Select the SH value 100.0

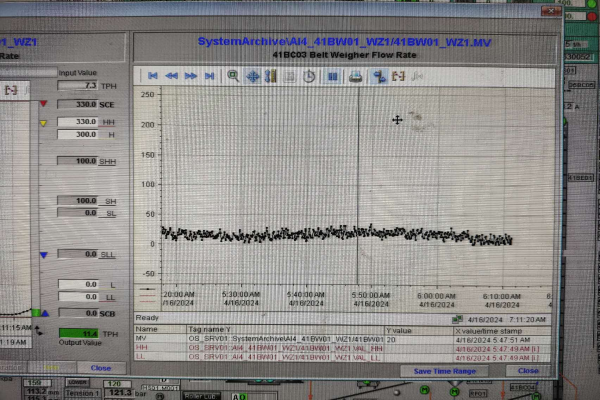coord(78,201)
